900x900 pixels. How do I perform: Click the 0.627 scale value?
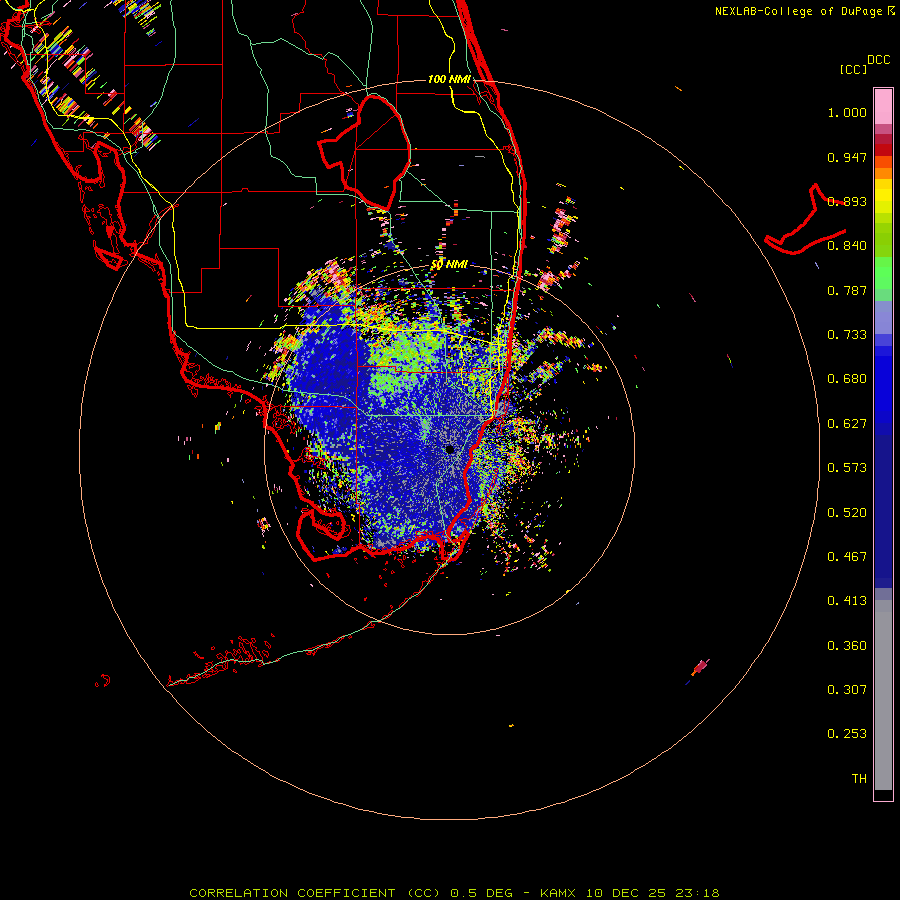click(847, 424)
